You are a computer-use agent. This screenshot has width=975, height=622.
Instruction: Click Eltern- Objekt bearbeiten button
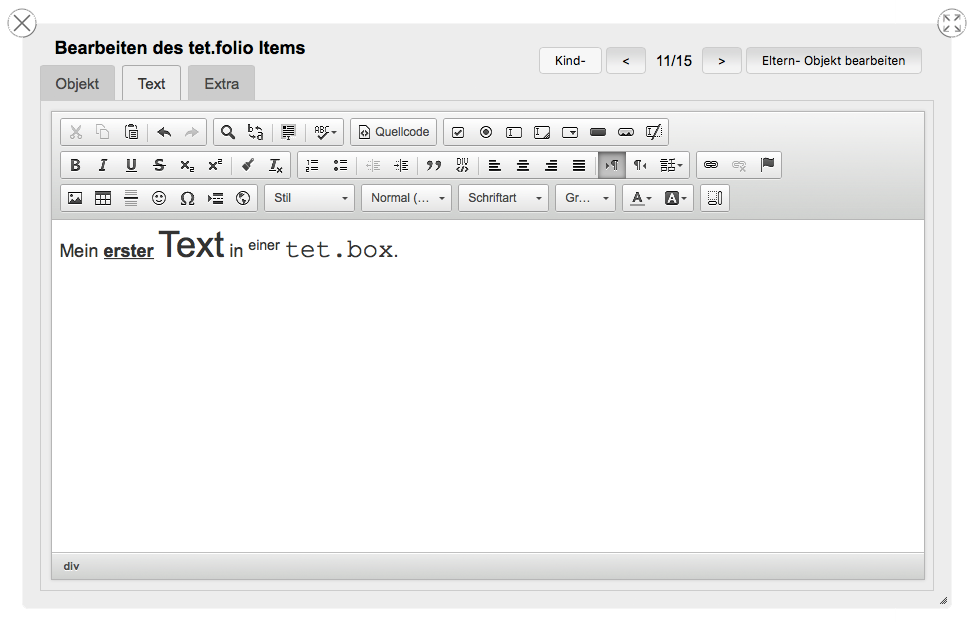click(833, 61)
